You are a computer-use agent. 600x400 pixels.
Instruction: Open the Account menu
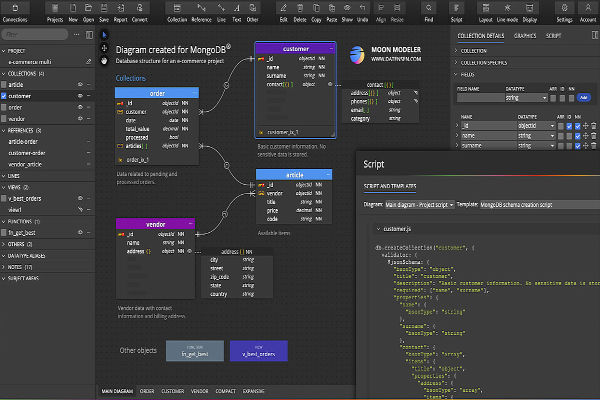tap(588, 13)
